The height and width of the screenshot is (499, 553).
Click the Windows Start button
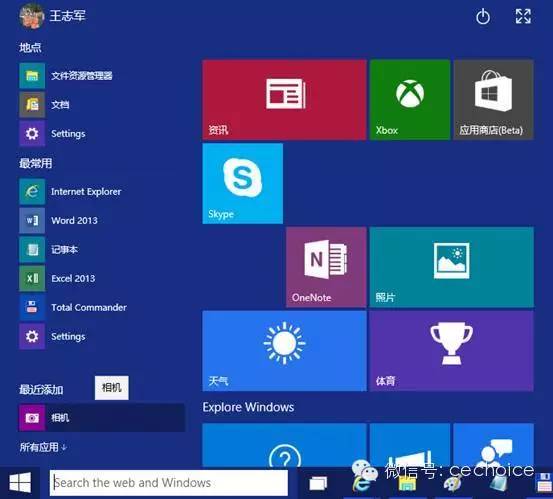20,483
